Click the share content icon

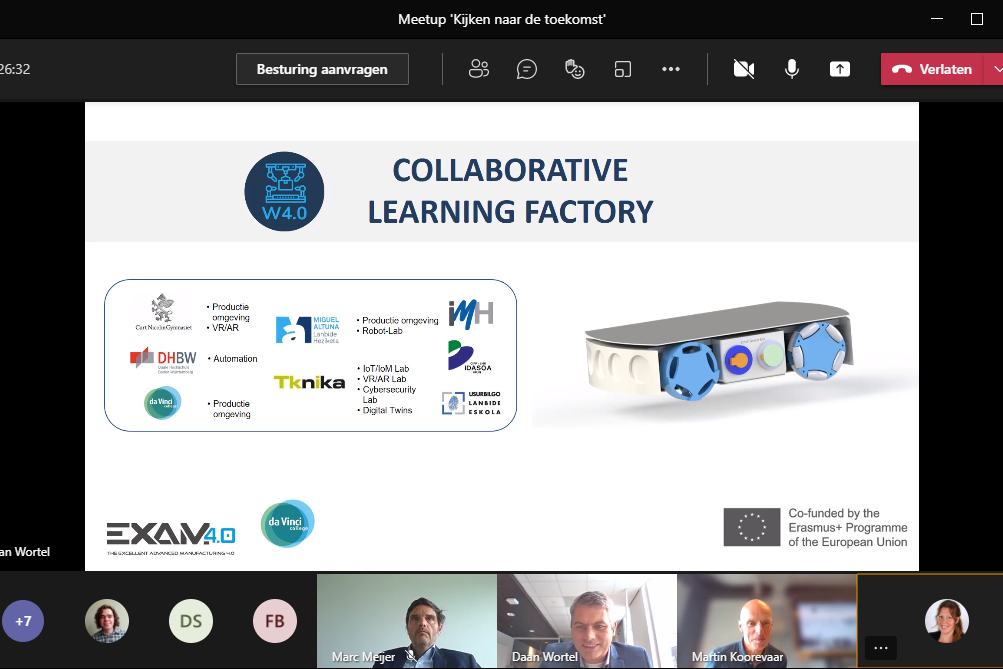pyautogui.click(x=840, y=69)
